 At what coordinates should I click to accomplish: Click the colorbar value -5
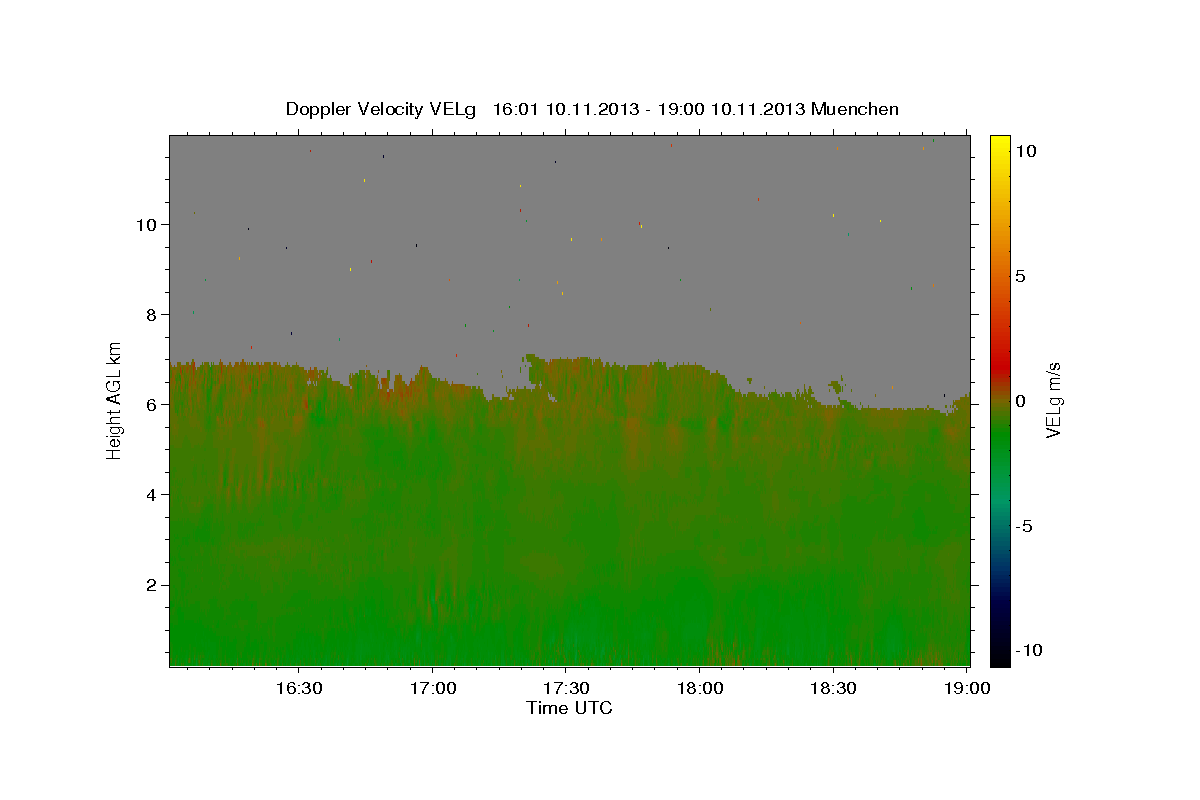pos(1024,526)
